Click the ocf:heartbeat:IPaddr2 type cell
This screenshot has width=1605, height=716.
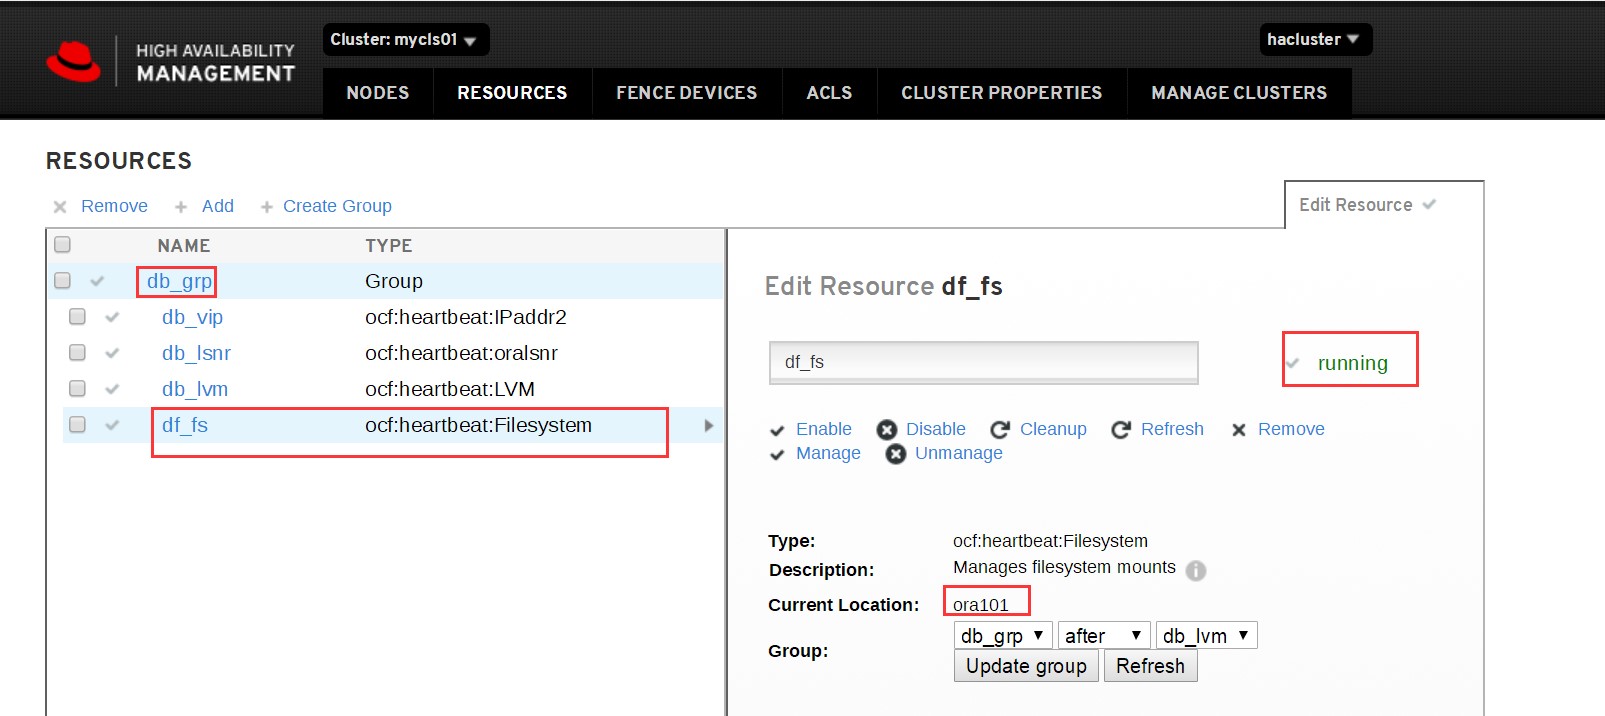pyautogui.click(x=466, y=317)
